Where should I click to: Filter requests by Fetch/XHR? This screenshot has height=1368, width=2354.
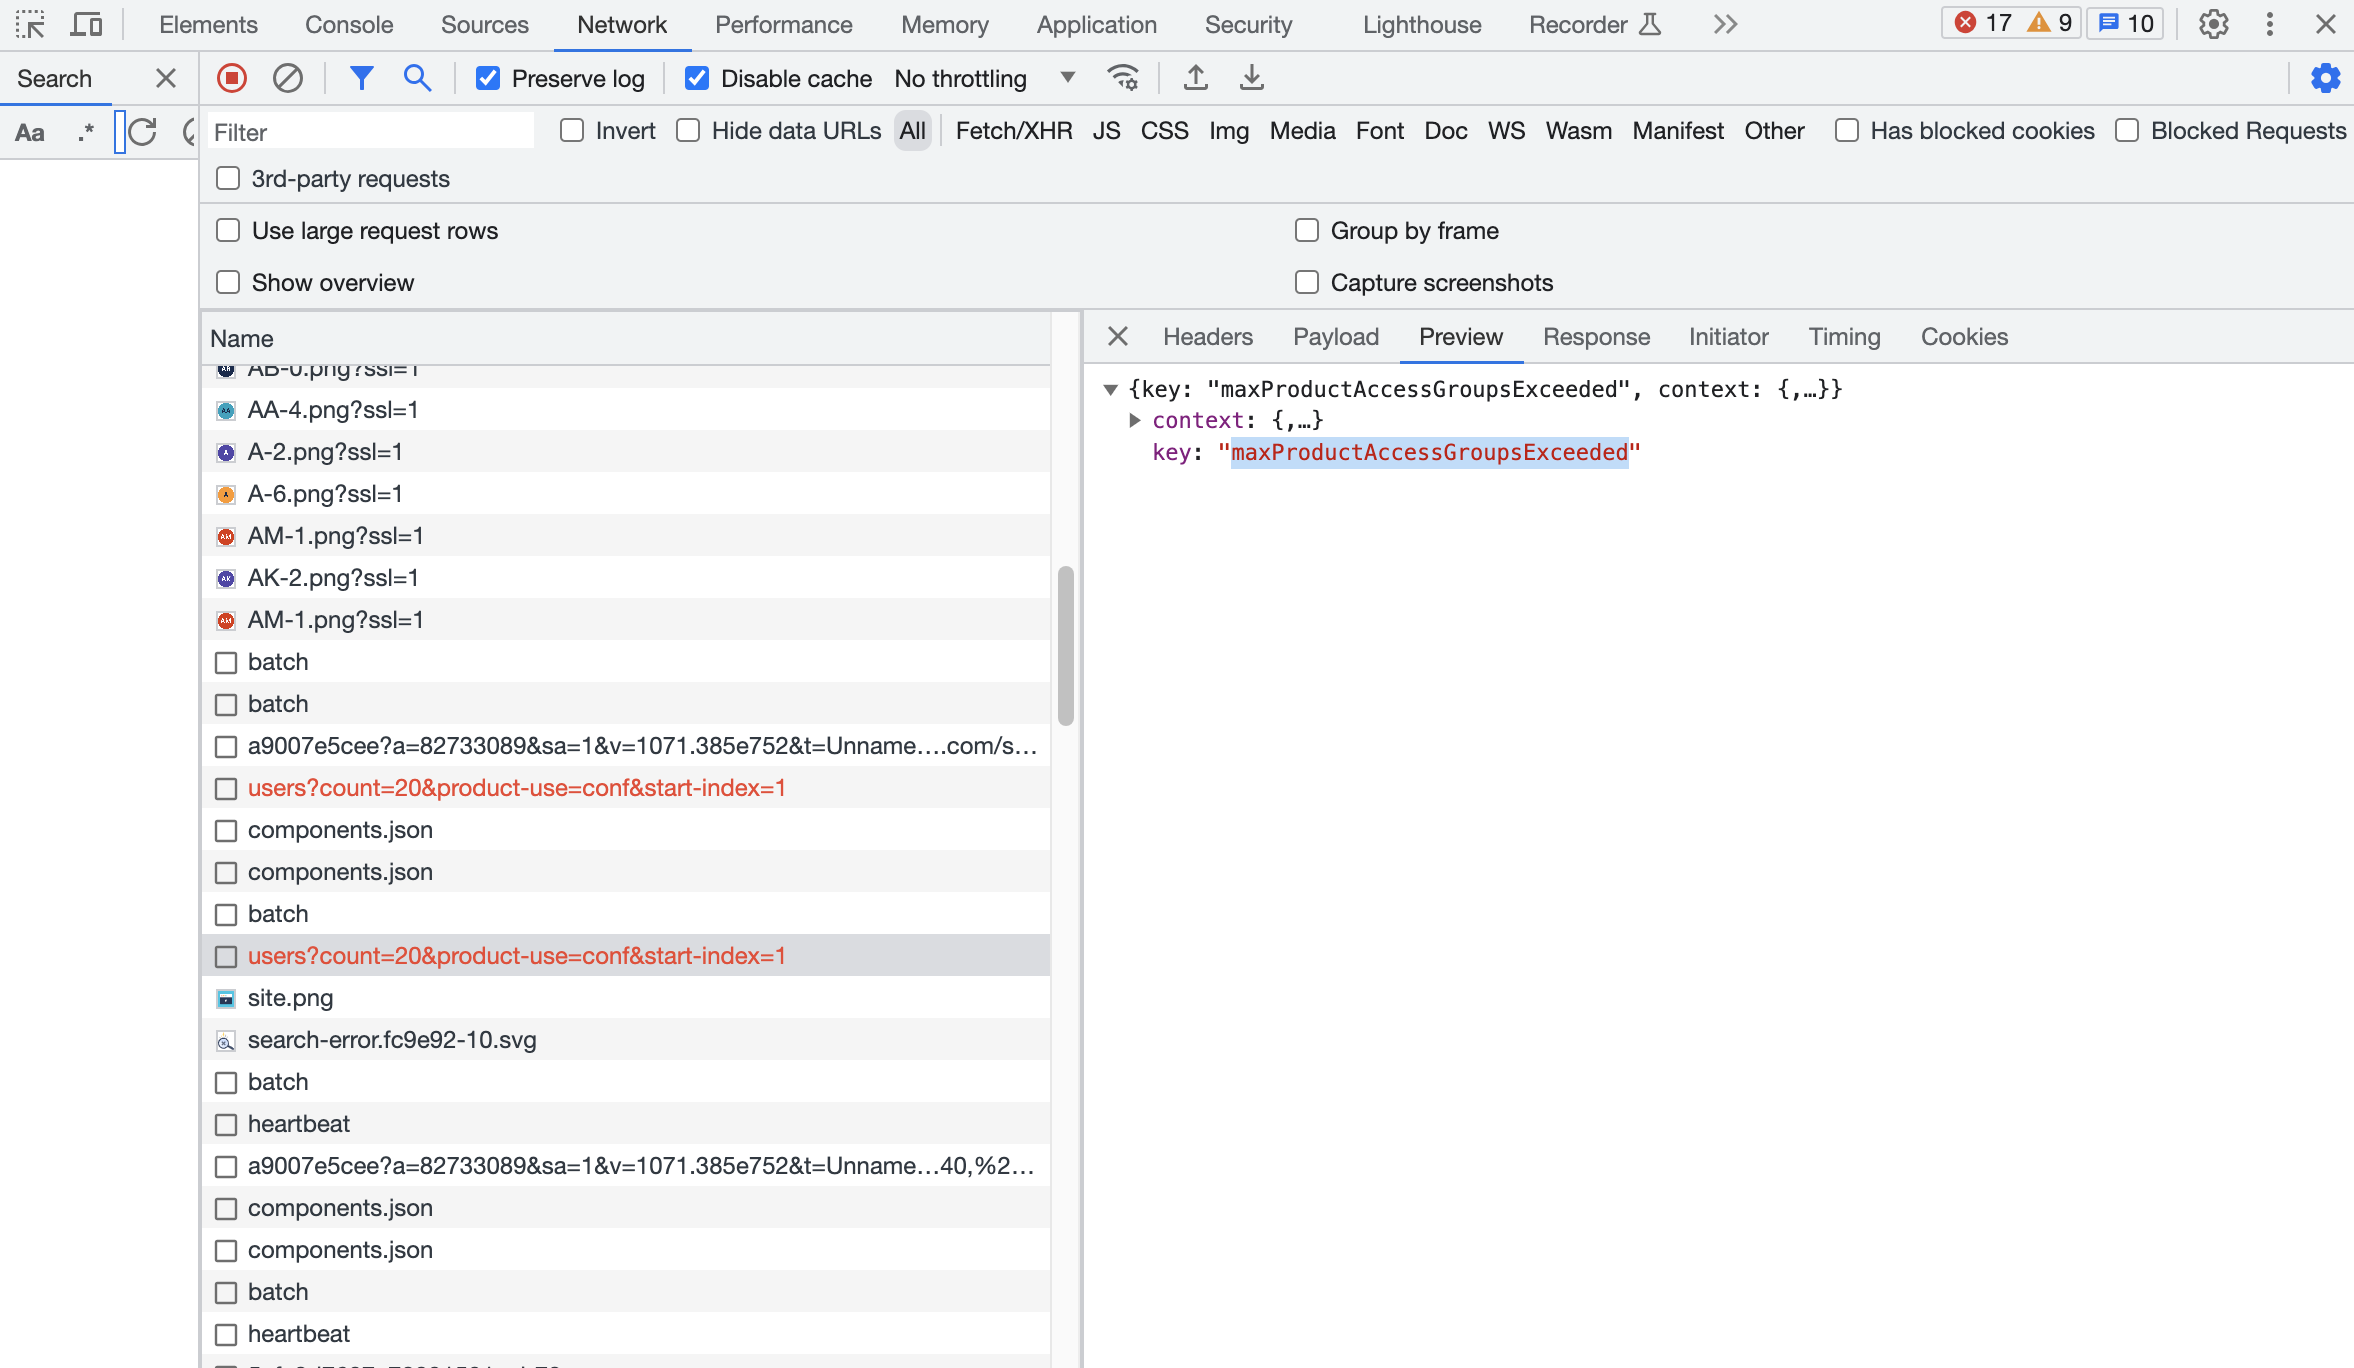coord(1013,131)
